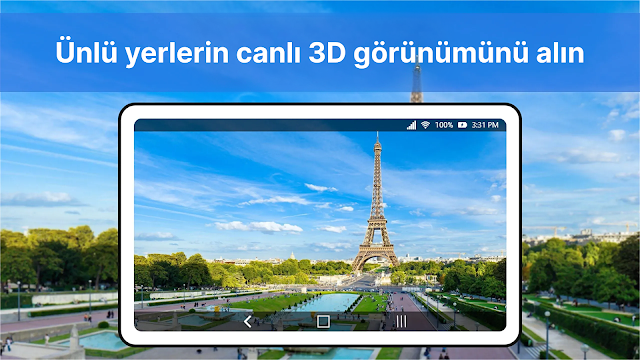Tap the Android back arrow icon
The height and width of the screenshot is (360, 640).
click(247, 321)
